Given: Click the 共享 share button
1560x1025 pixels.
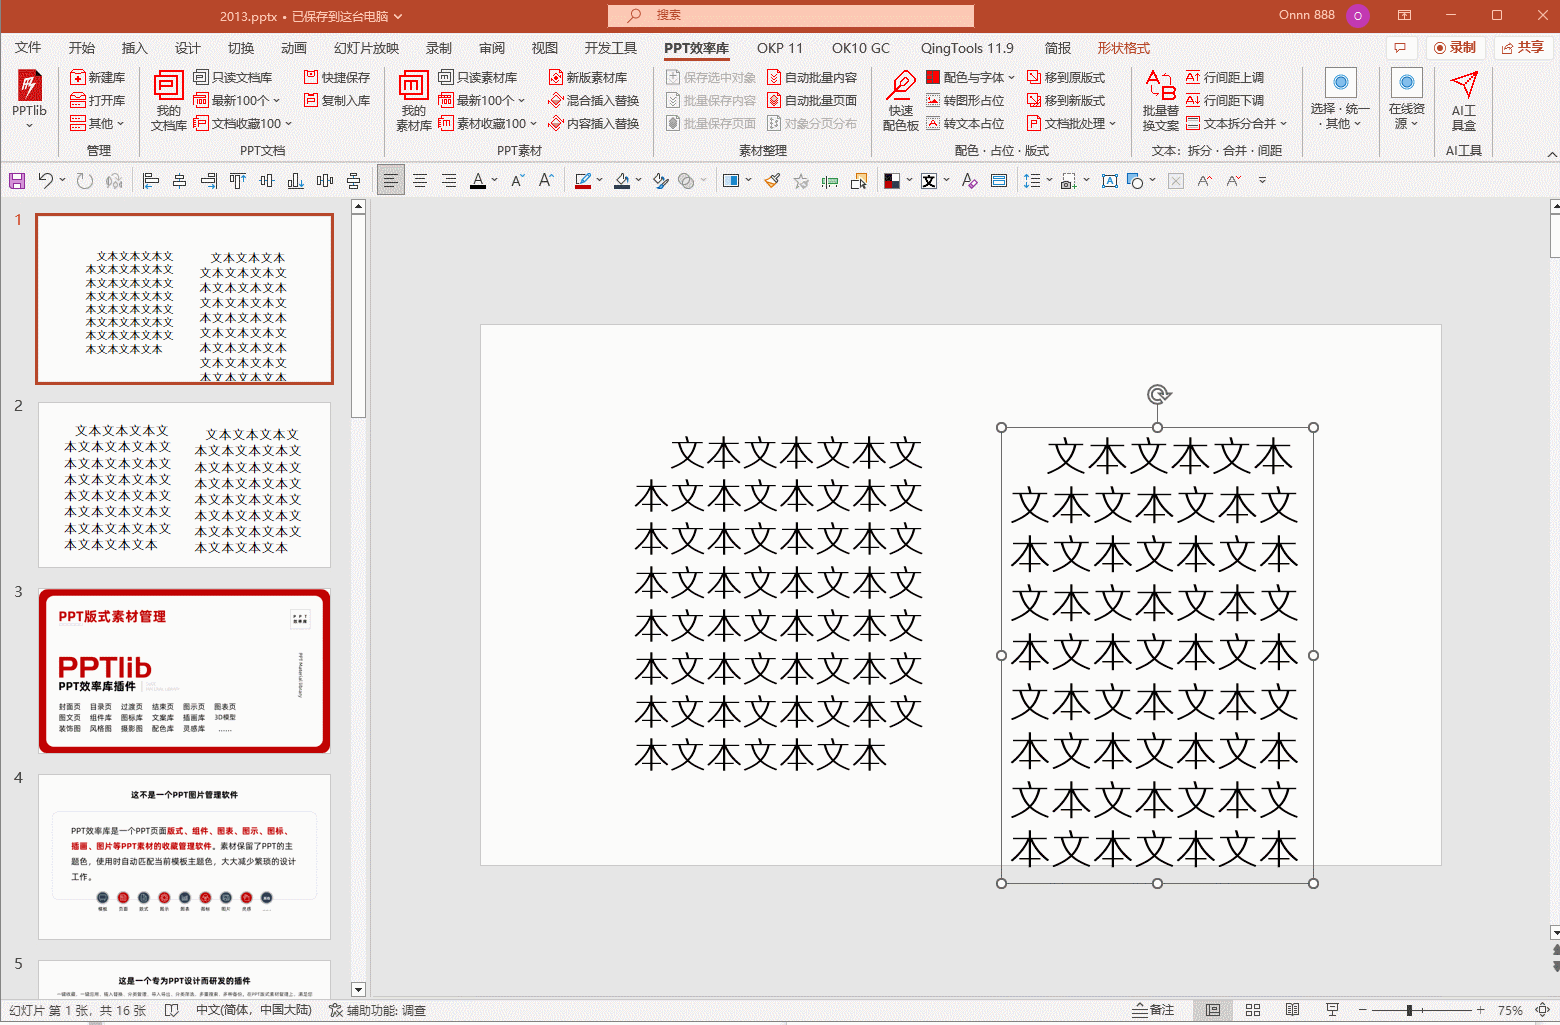Looking at the screenshot, I should (1523, 48).
